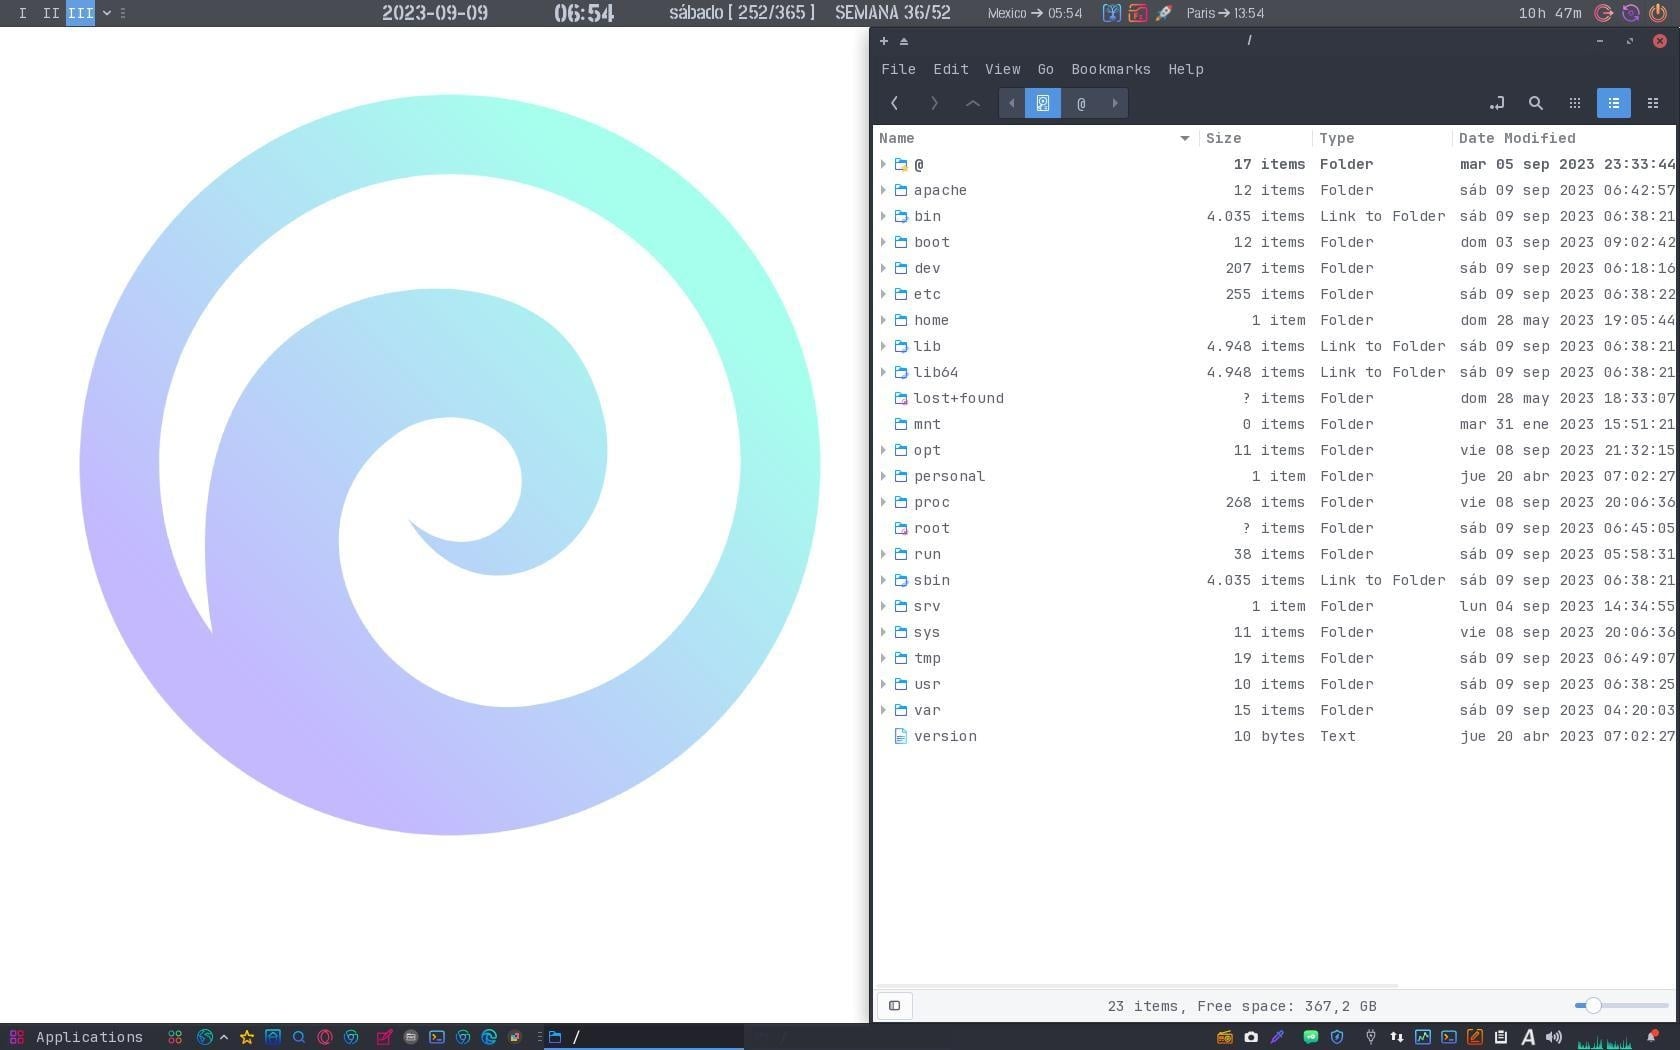Open the radio tray icon
Image resolution: width=1680 pixels, height=1050 pixels.
point(1224,1037)
